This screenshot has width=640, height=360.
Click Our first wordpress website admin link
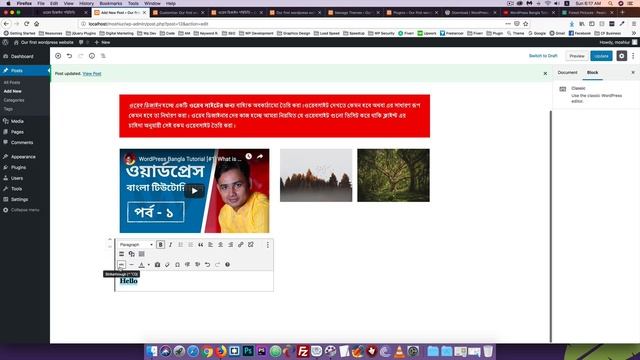coord(44,42)
